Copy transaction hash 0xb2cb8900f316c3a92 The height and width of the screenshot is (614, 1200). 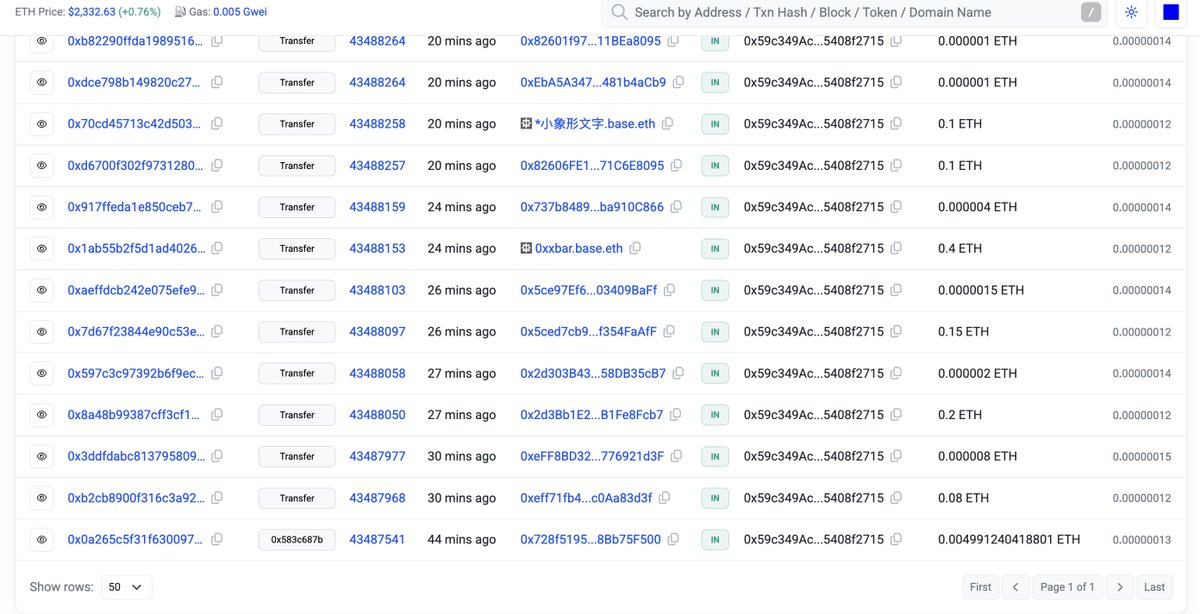217,497
